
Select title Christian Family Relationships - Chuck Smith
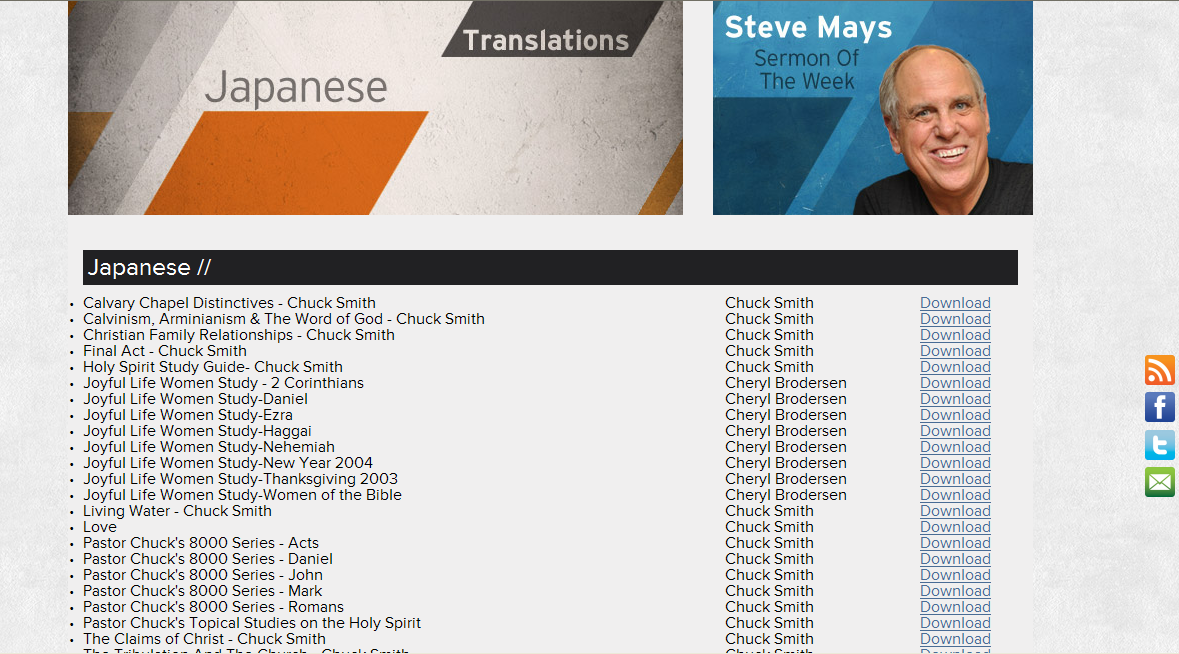point(238,335)
